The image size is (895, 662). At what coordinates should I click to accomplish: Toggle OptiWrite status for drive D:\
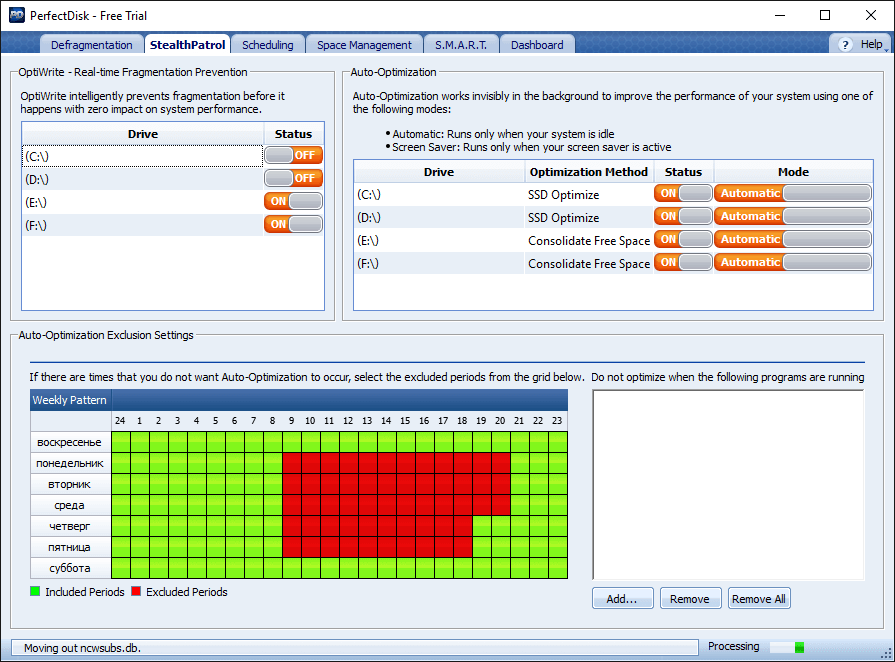pos(293,178)
